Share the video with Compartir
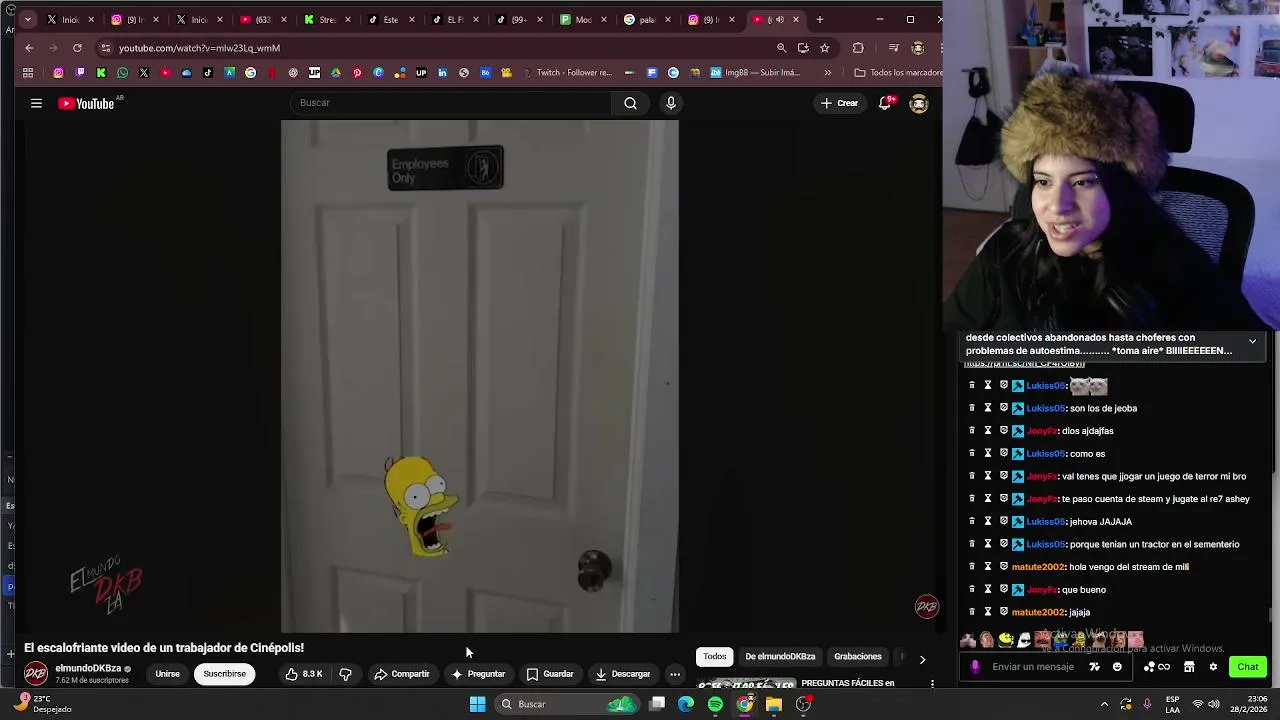1280x720 pixels. 402,674
